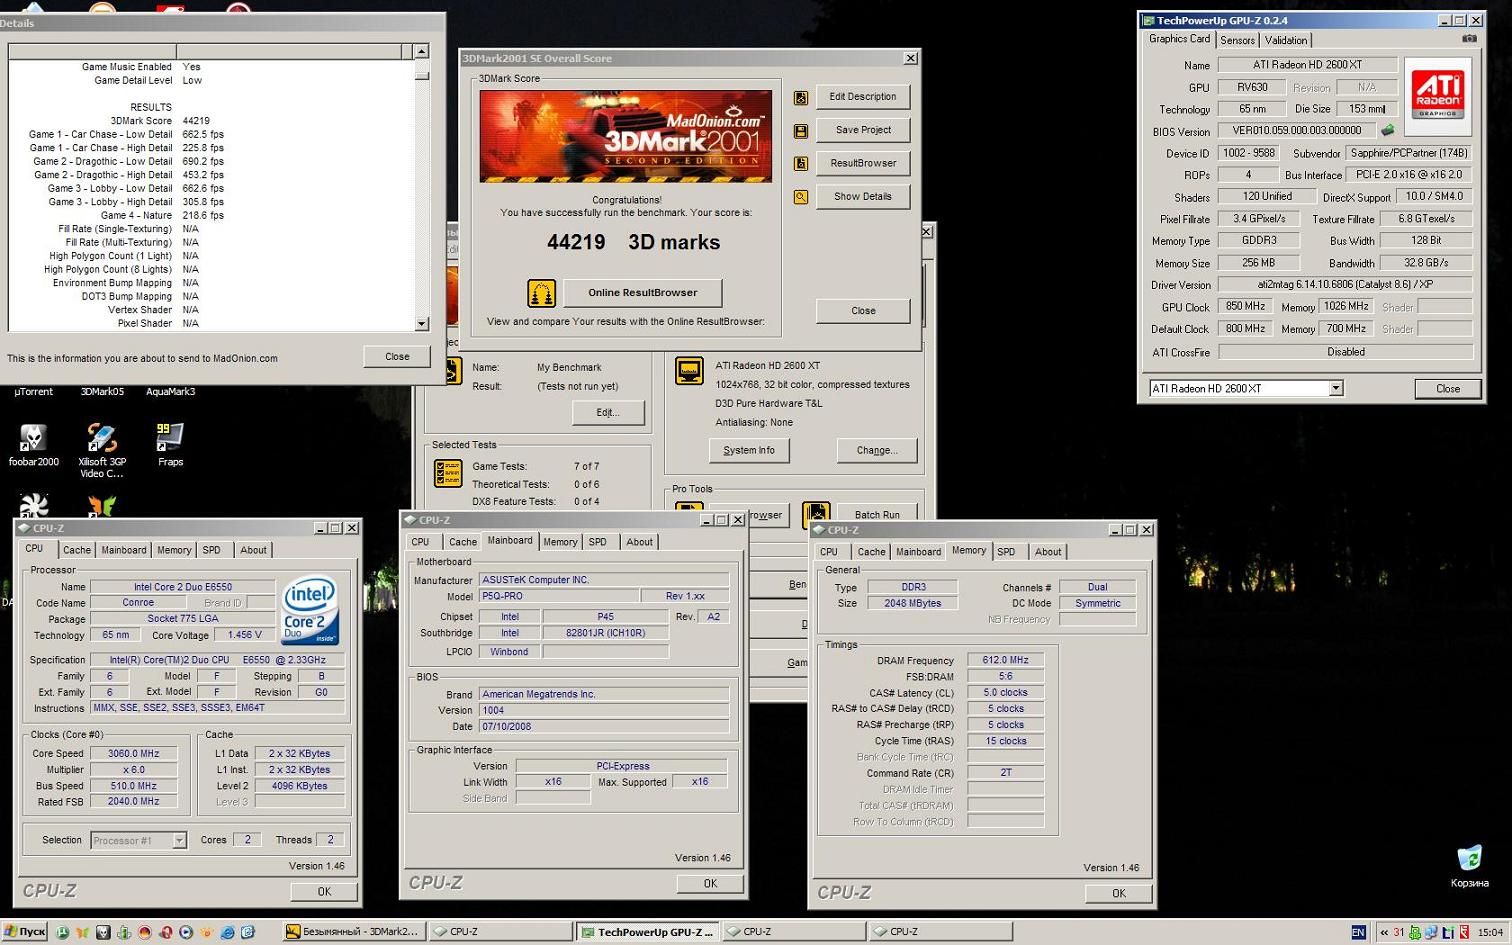The image size is (1512, 945).
Task: Click the yellow Online ResultBrowser icon
Action: (541, 293)
